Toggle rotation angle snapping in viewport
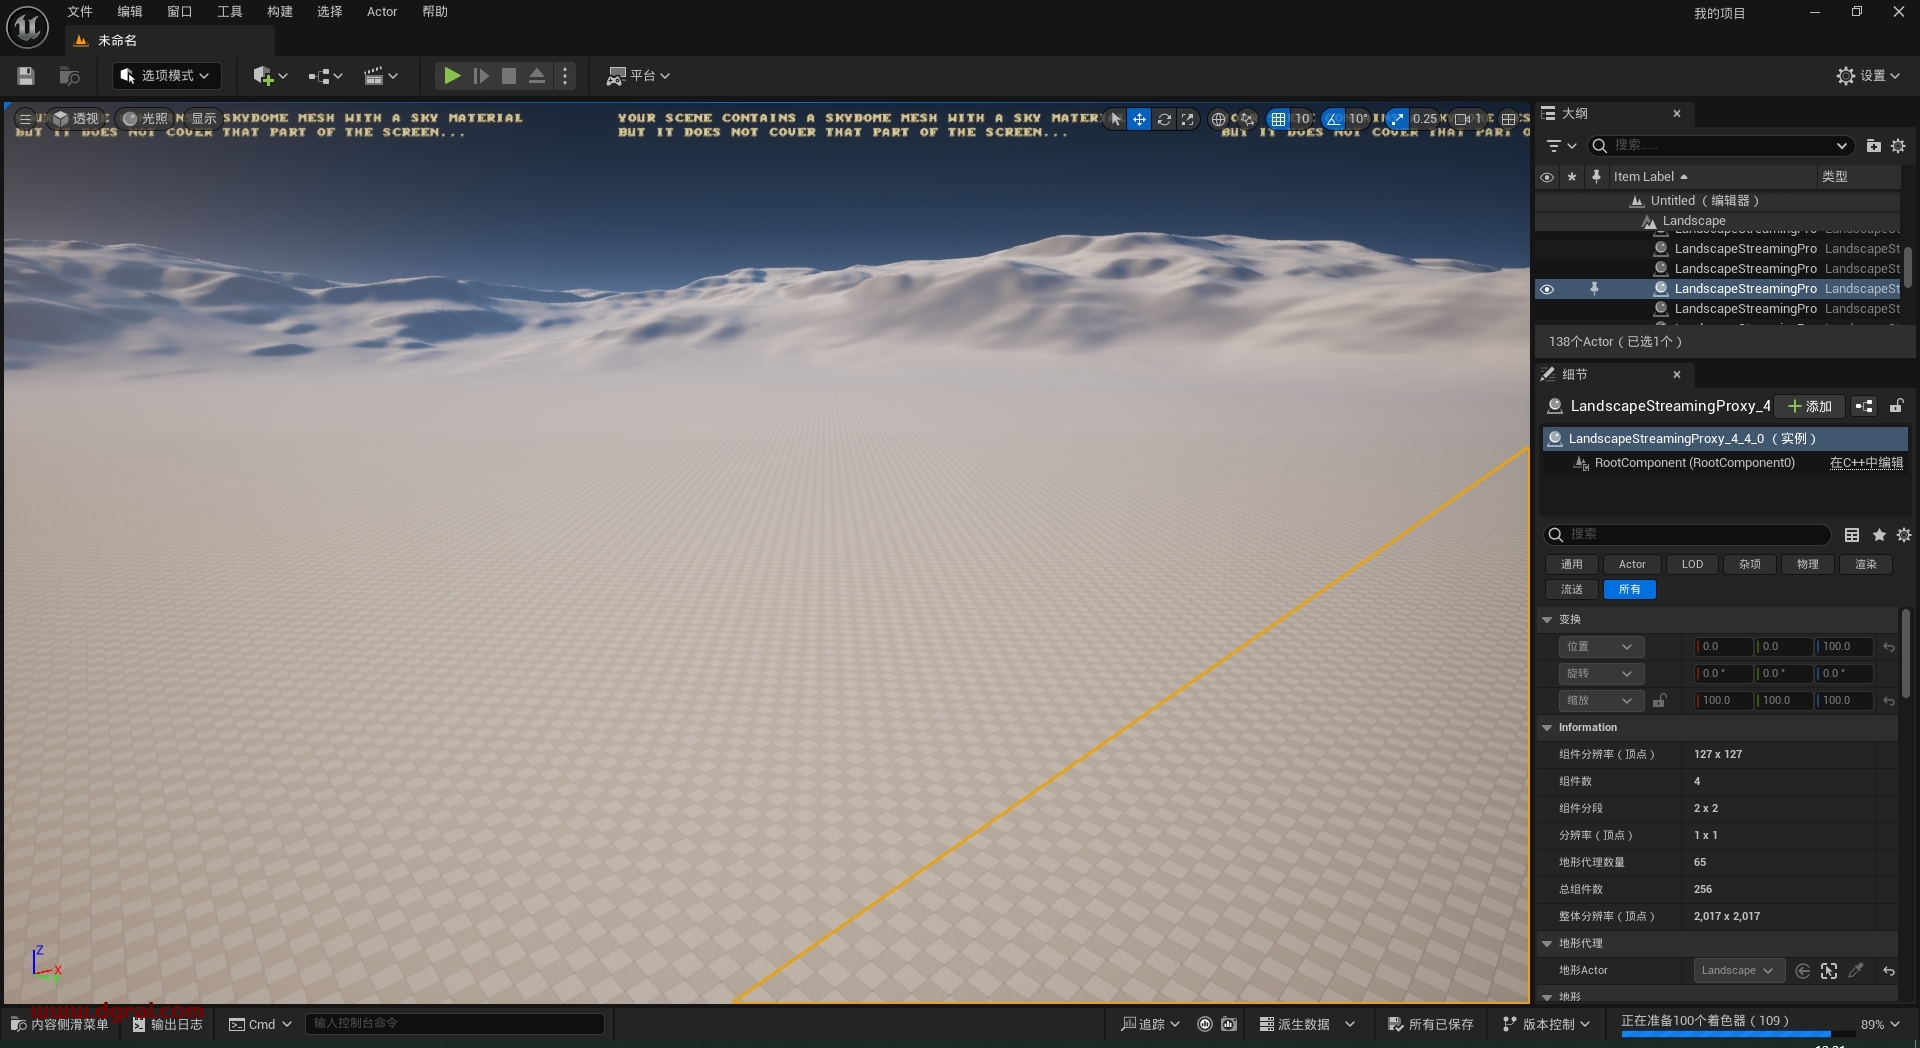1920x1048 pixels. point(1333,119)
